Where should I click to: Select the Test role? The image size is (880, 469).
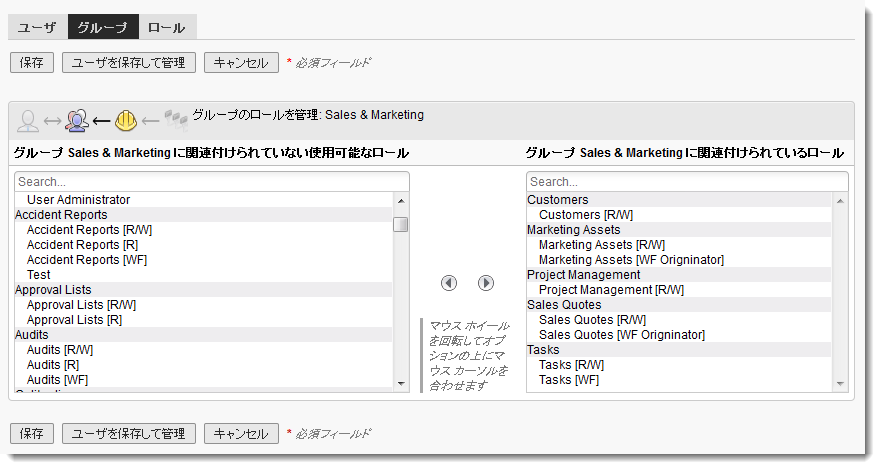point(203,275)
